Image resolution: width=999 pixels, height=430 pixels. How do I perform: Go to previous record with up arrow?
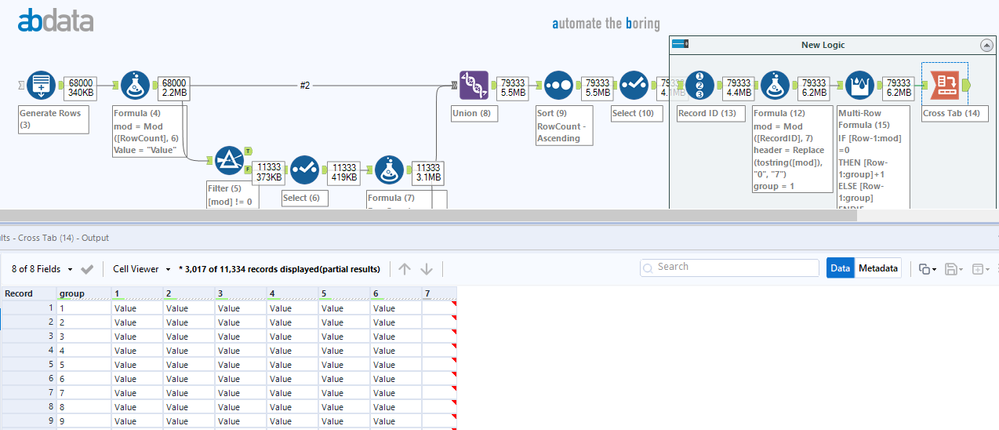point(404,269)
